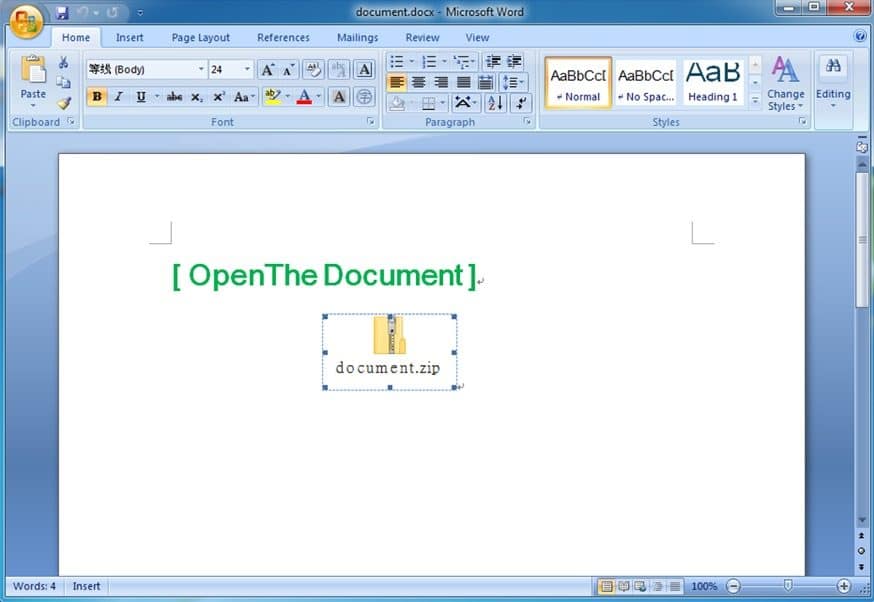The height and width of the screenshot is (602, 874).
Task: Open the Change Styles dropdown
Action: pos(785,85)
